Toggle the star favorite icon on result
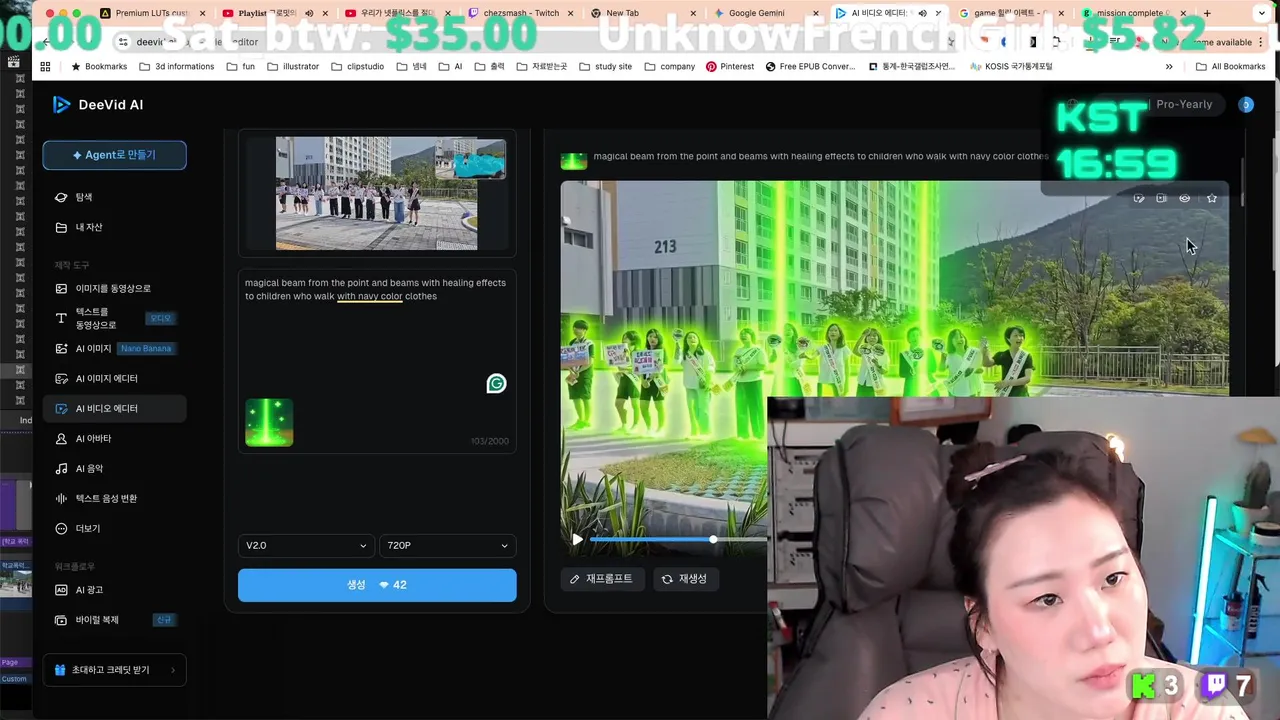 click(1212, 198)
